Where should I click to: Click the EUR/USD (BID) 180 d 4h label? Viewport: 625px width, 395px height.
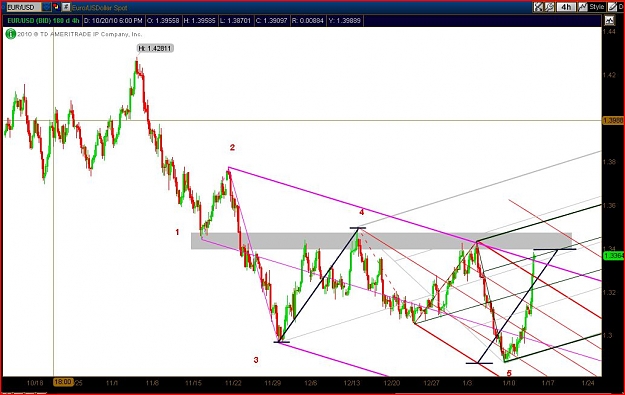pos(43,21)
